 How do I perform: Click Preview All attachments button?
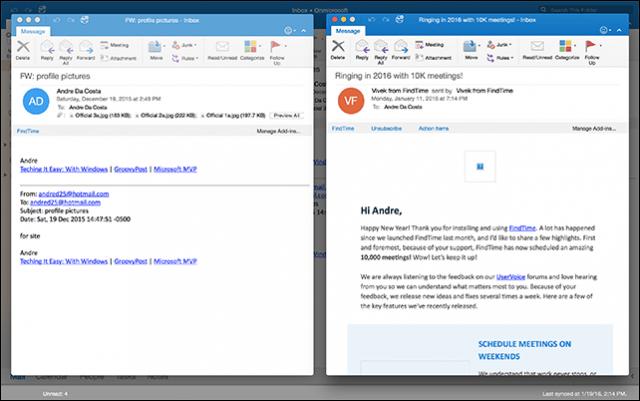tap(287, 116)
